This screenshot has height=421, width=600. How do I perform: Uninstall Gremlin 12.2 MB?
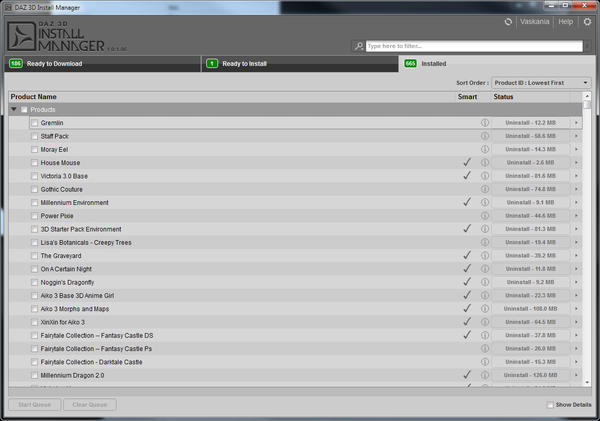(531, 123)
